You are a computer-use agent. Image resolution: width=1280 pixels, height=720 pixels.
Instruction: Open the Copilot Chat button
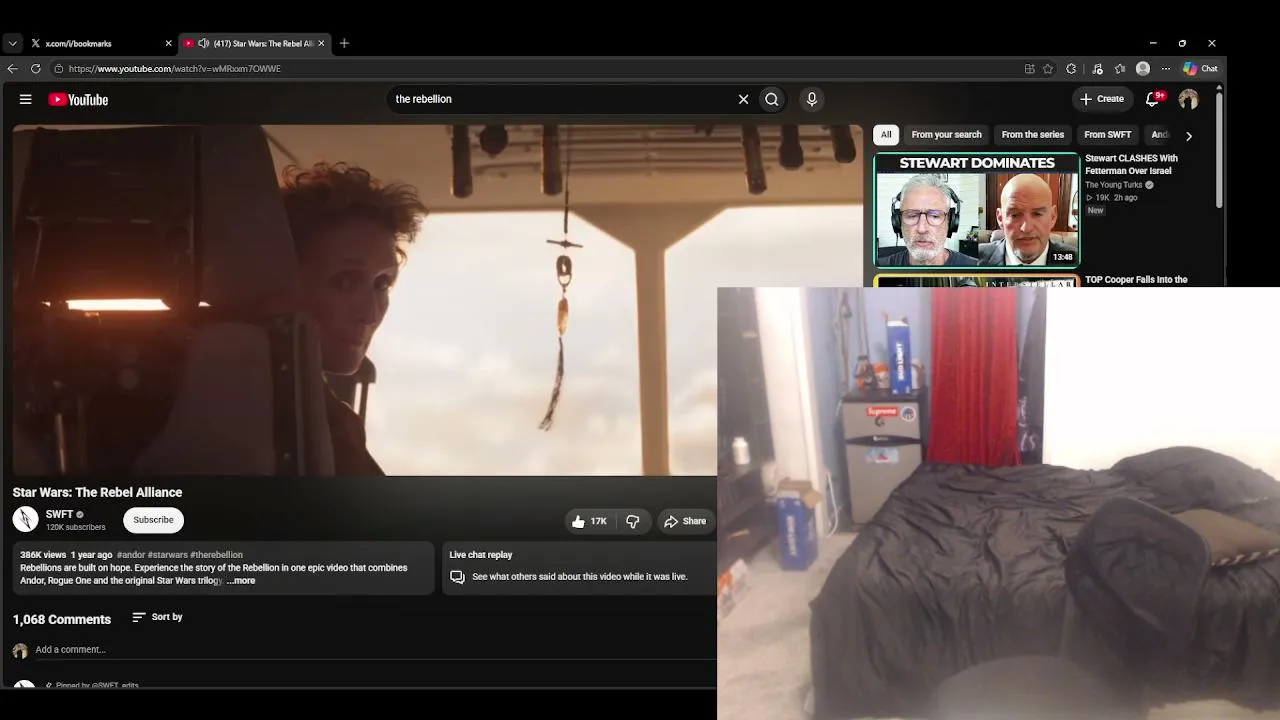[1200, 69]
